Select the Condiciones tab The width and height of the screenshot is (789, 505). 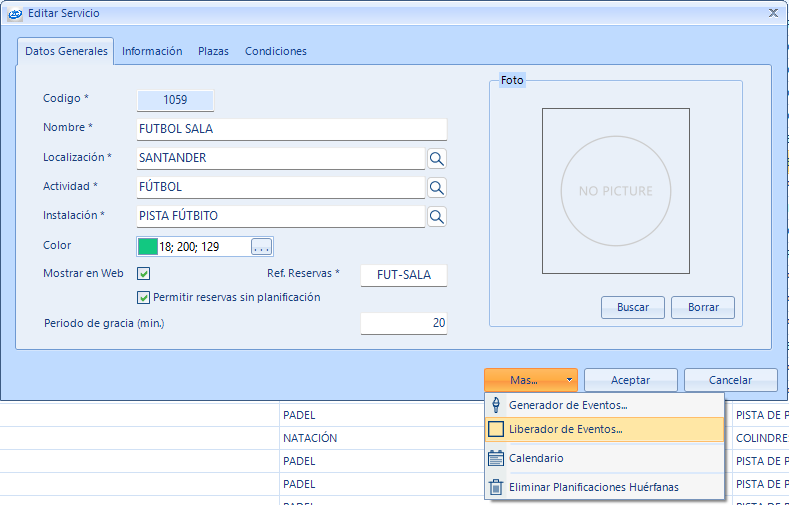point(276,51)
